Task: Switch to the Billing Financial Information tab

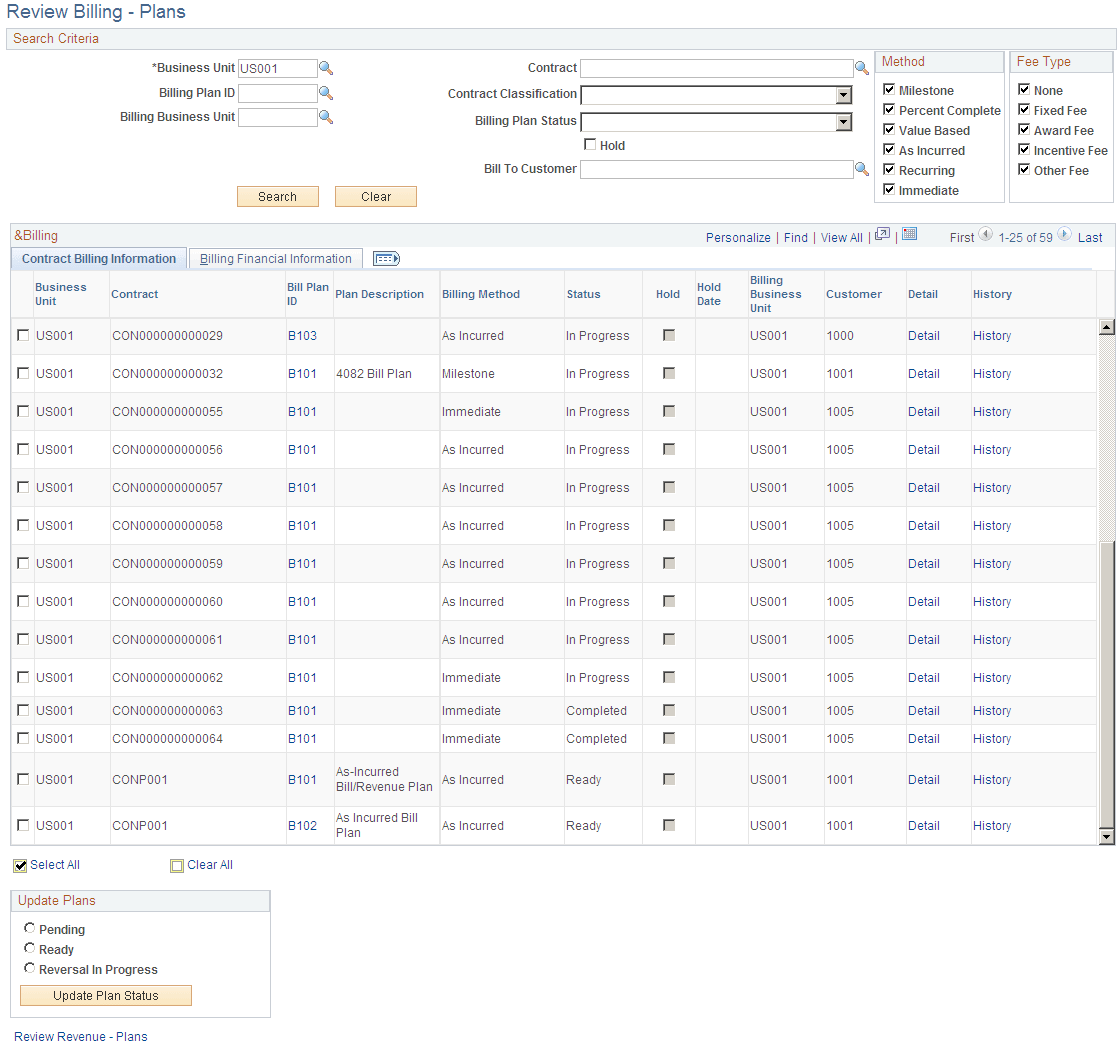Action: point(275,258)
